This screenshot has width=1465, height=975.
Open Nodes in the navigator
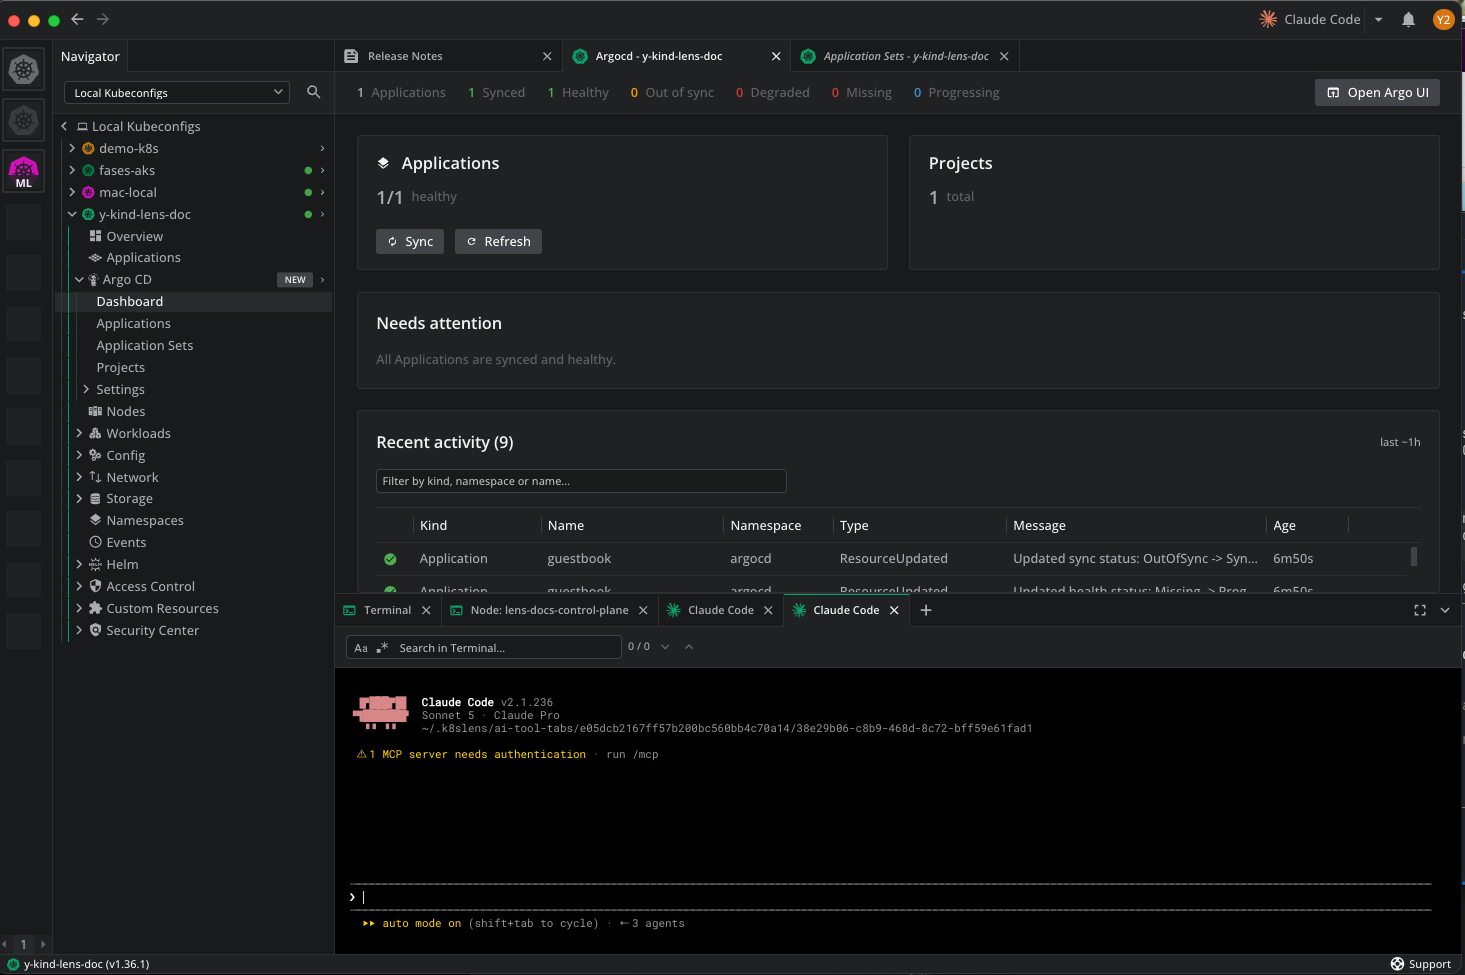point(126,411)
